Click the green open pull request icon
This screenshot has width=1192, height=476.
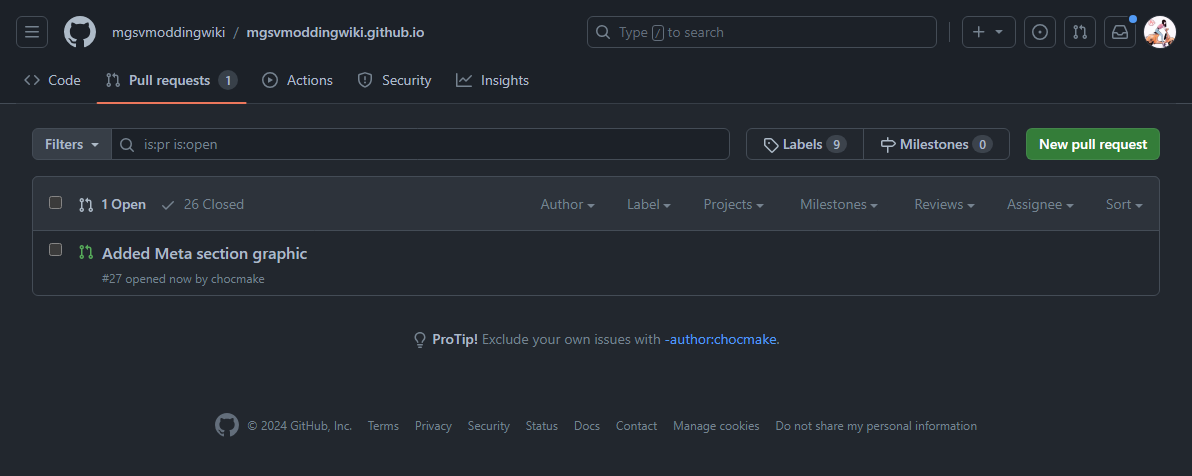tap(86, 251)
